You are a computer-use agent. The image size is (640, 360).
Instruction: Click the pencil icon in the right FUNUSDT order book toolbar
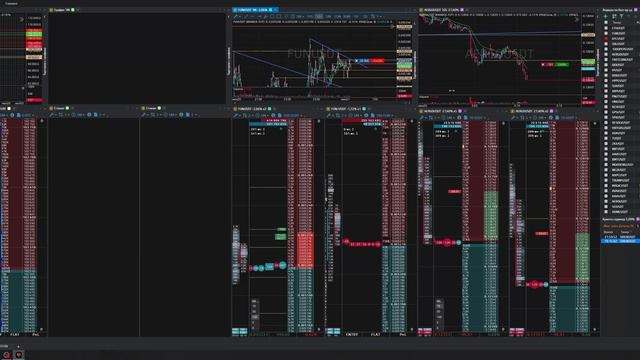tap(329, 116)
